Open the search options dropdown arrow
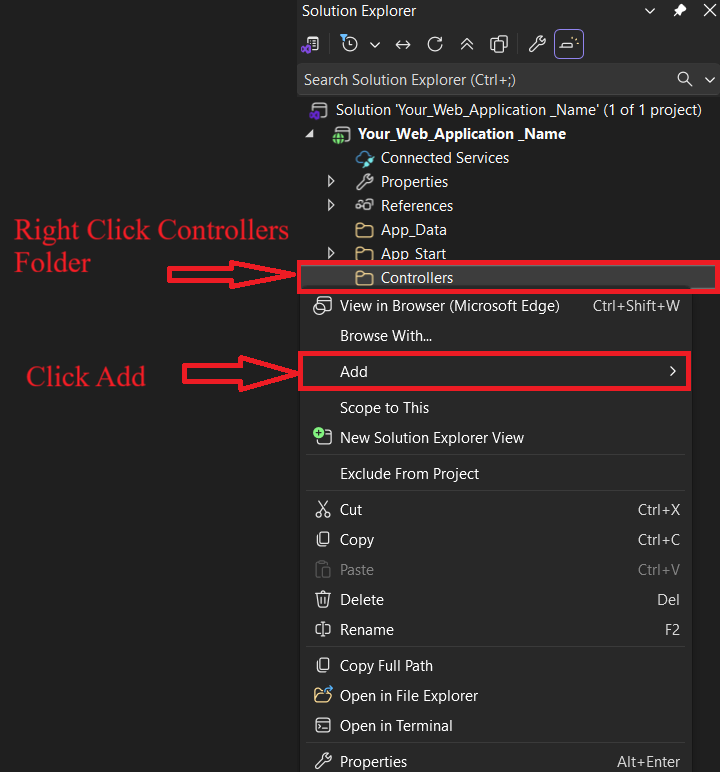The height and width of the screenshot is (772, 720). pyautogui.click(x=710, y=79)
